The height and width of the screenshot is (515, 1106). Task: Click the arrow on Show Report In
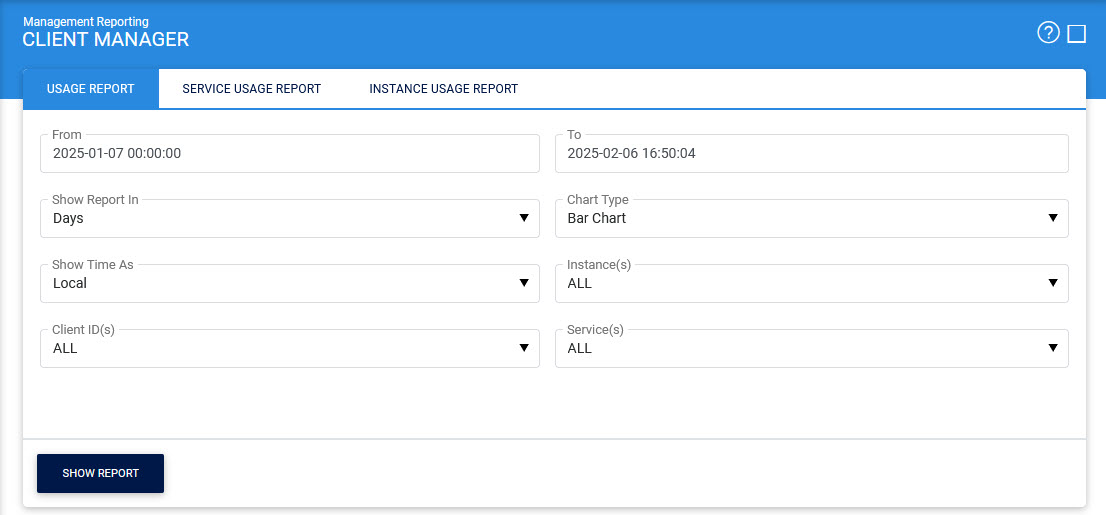click(524, 219)
